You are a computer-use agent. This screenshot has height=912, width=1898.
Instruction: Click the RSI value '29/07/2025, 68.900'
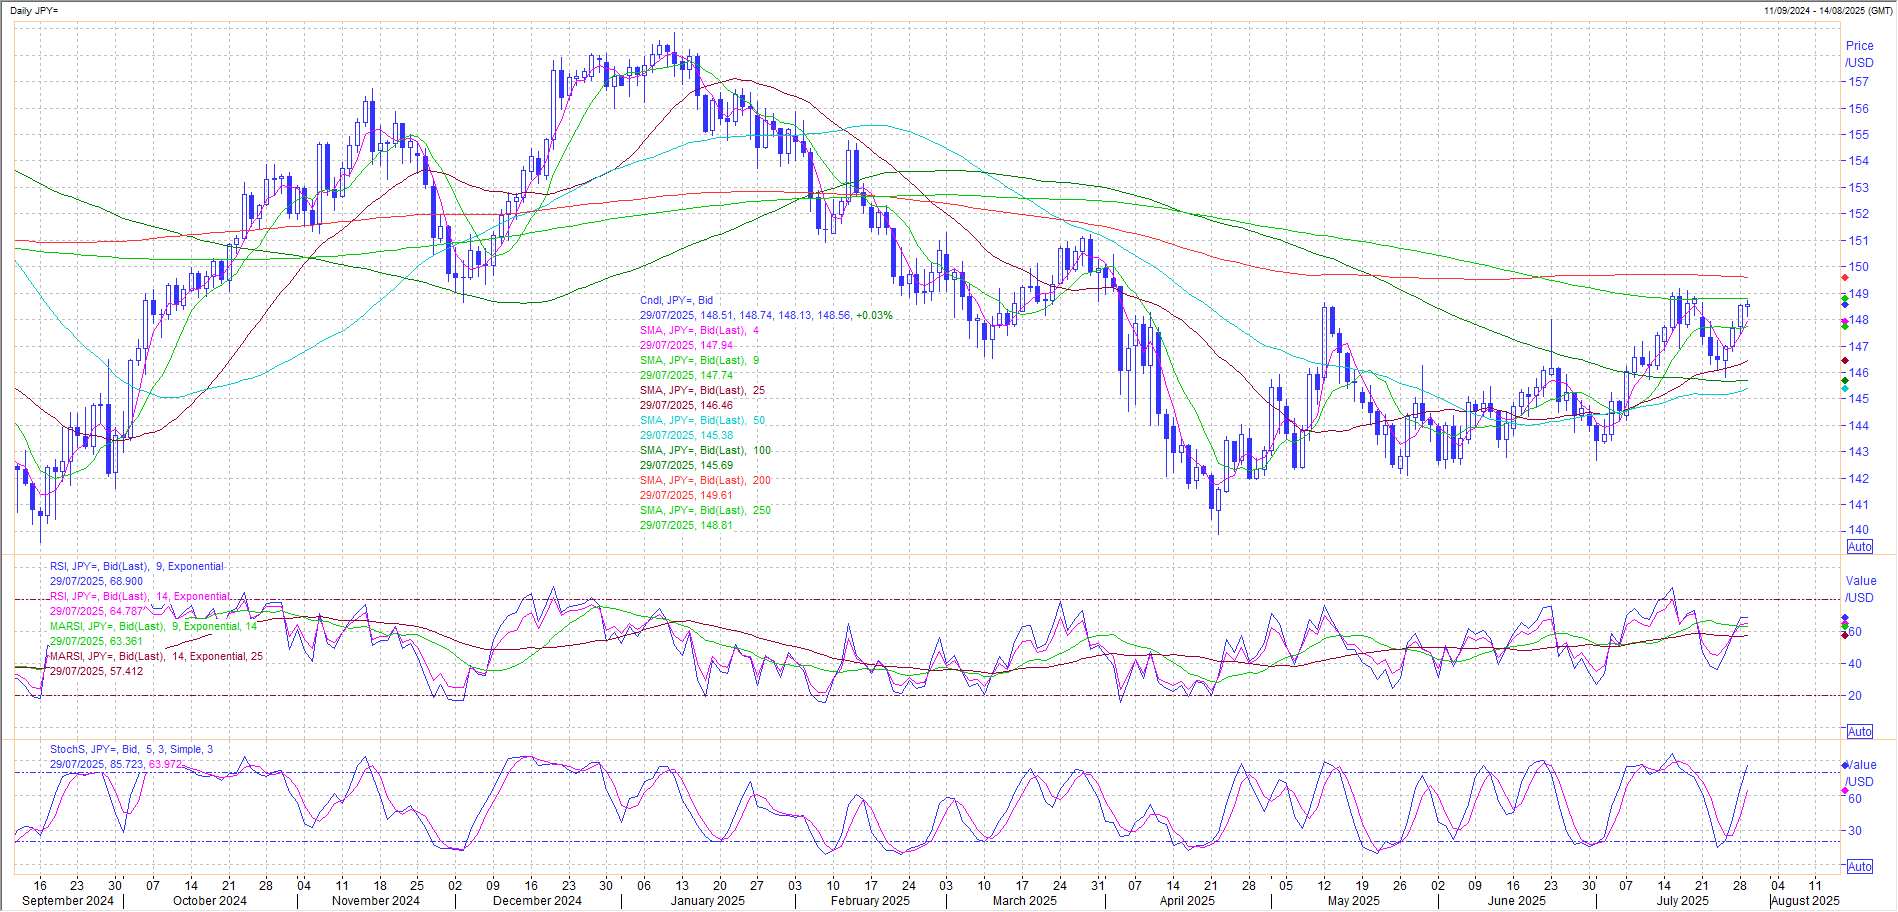point(96,581)
